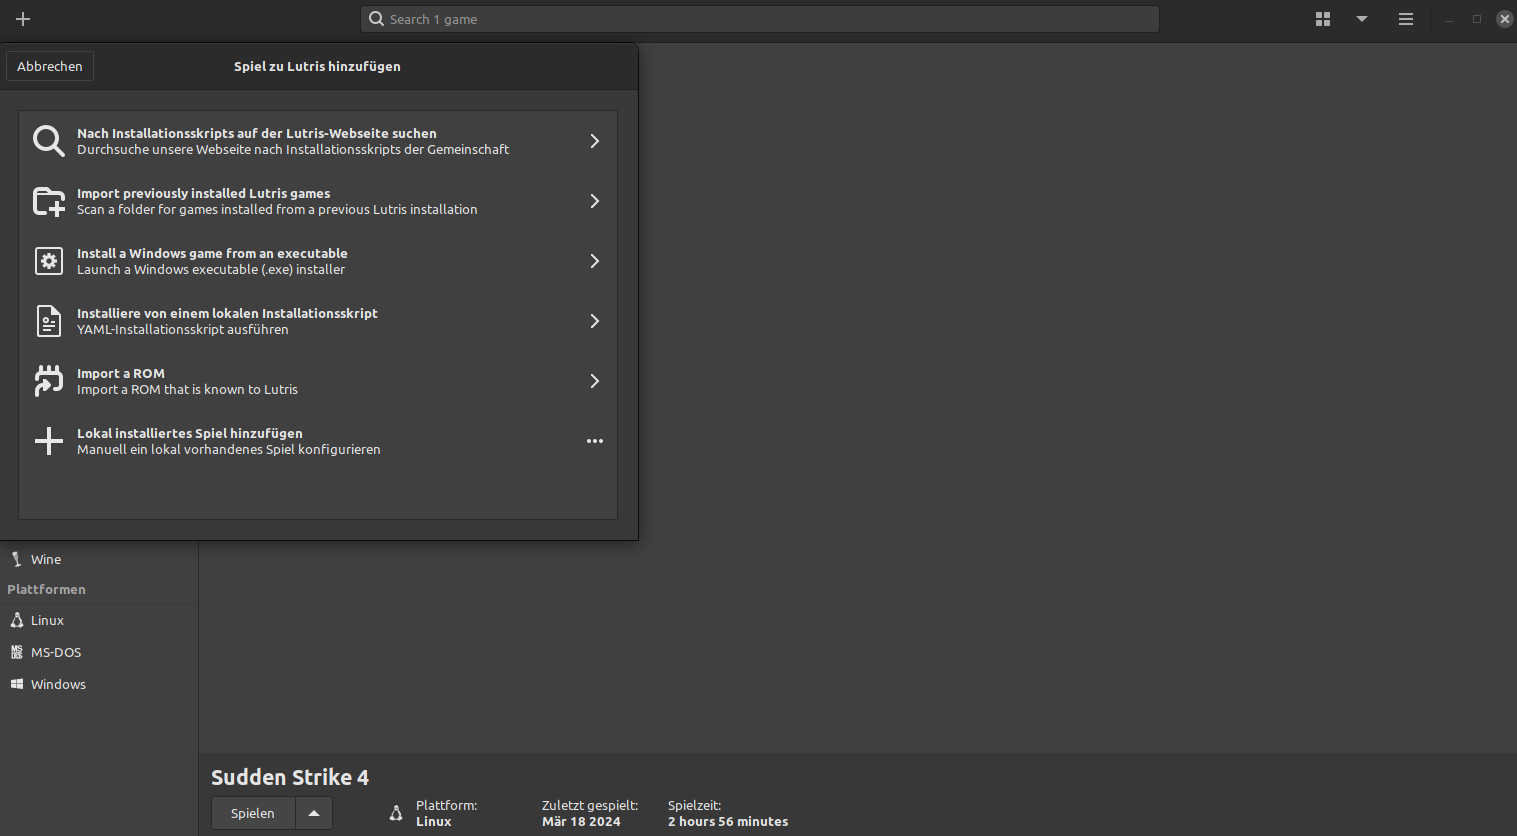Click three-dots icon for Lokal installiertes Spiel
The image size is (1517, 836).
595,441
